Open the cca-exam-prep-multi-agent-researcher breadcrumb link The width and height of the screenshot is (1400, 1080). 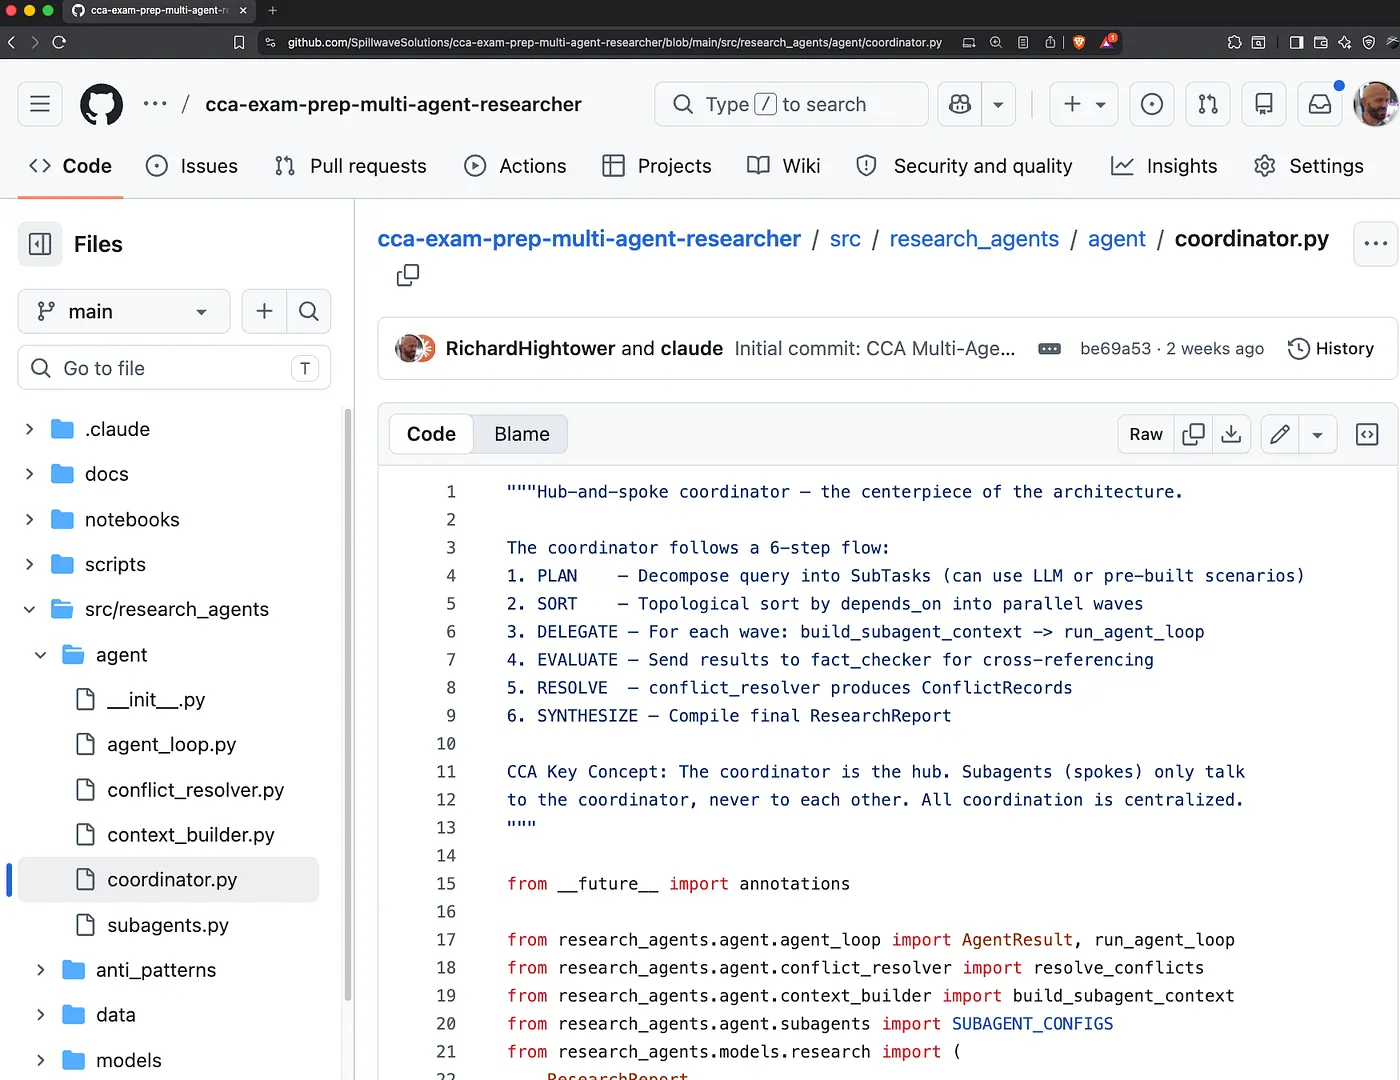589,239
